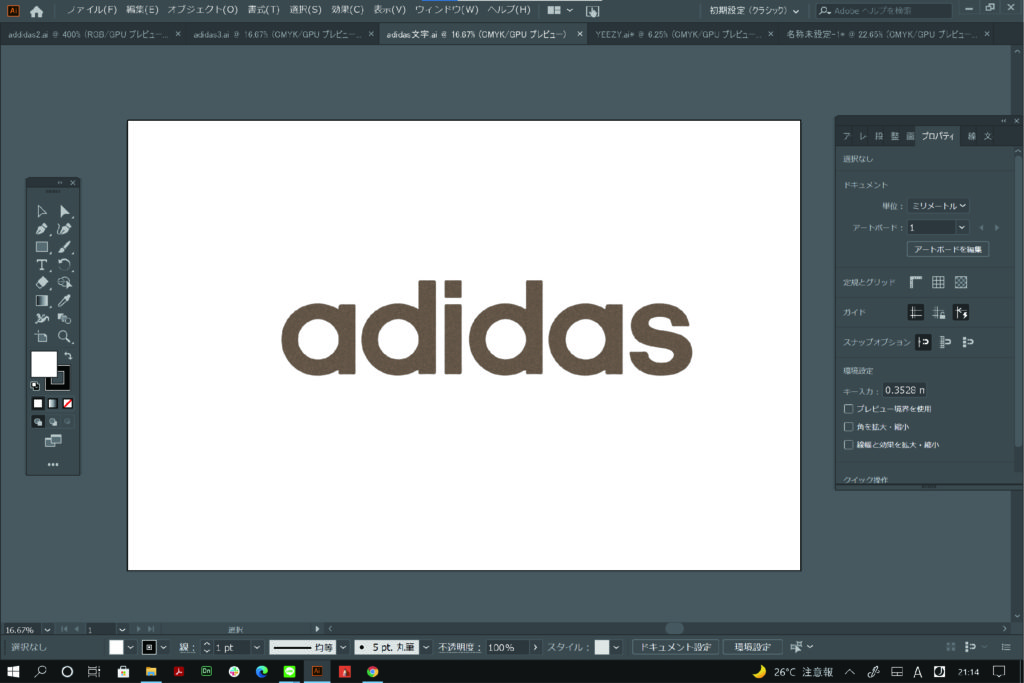This screenshot has width=1024, height=683.
Task: Check the 角を拡大・縮小 option
Action: coord(849,427)
